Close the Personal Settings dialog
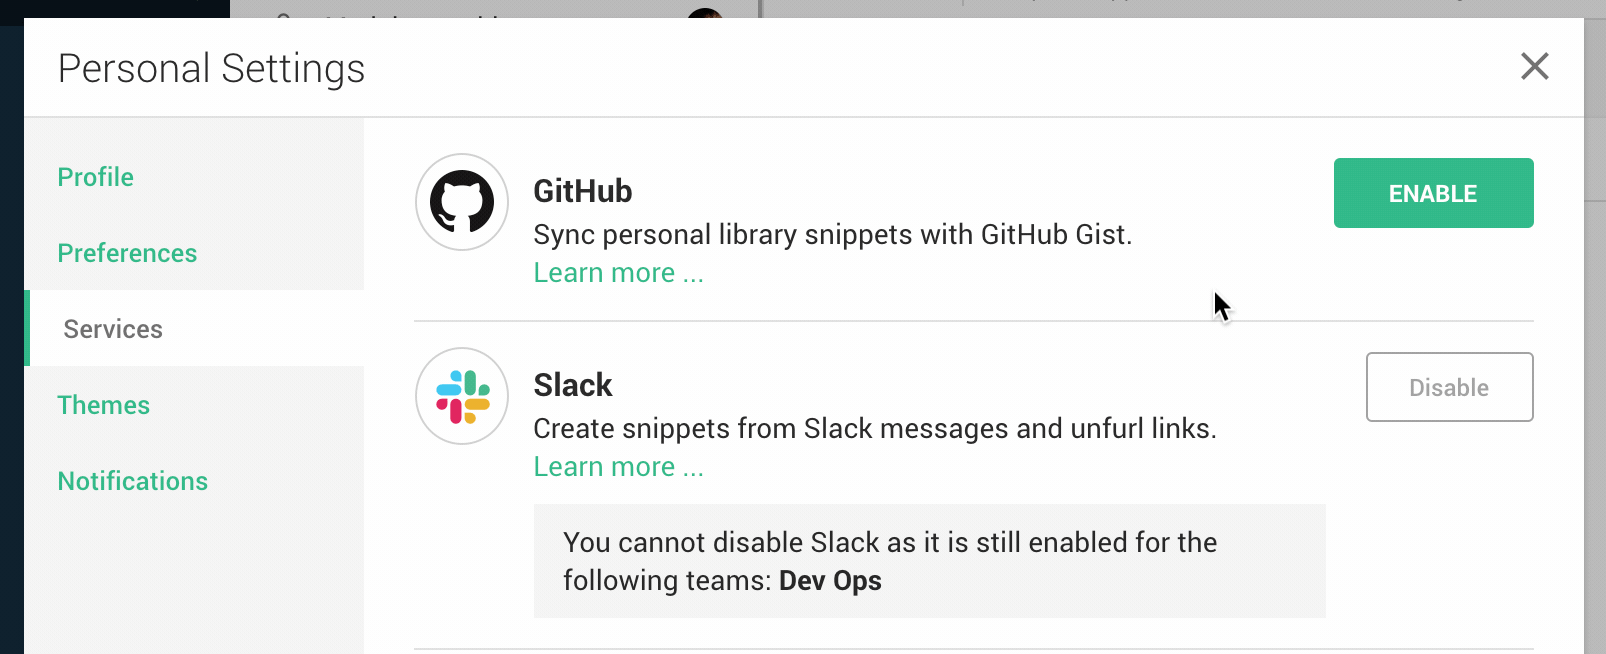Viewport: 1606px width, 654px height. point(1534,67)
